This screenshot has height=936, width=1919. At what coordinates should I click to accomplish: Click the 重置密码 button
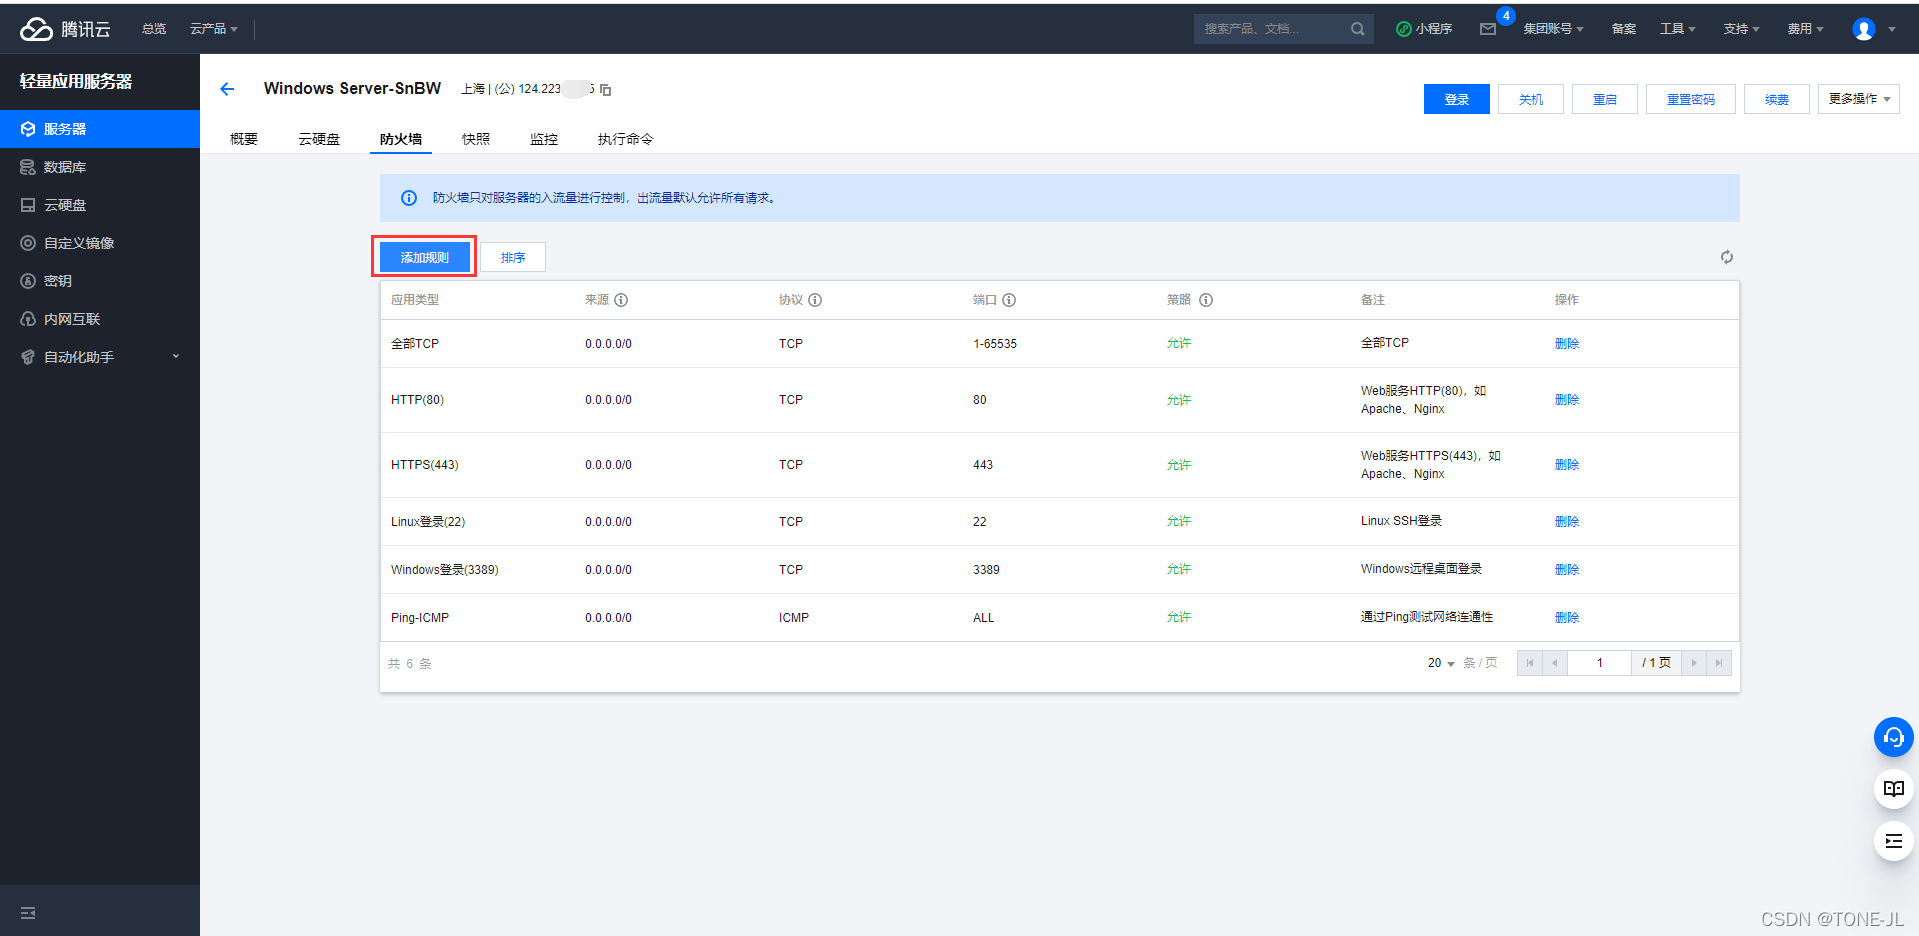point(1691,99)
